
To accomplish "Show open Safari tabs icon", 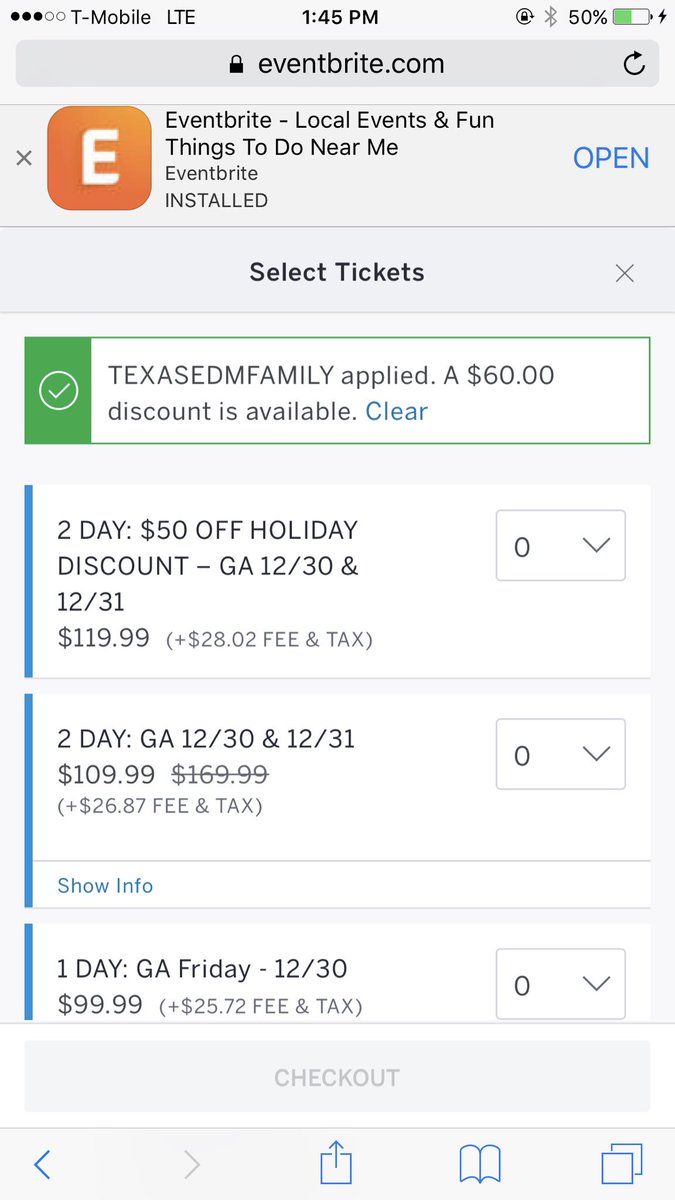I will (x=621, y=1164).
